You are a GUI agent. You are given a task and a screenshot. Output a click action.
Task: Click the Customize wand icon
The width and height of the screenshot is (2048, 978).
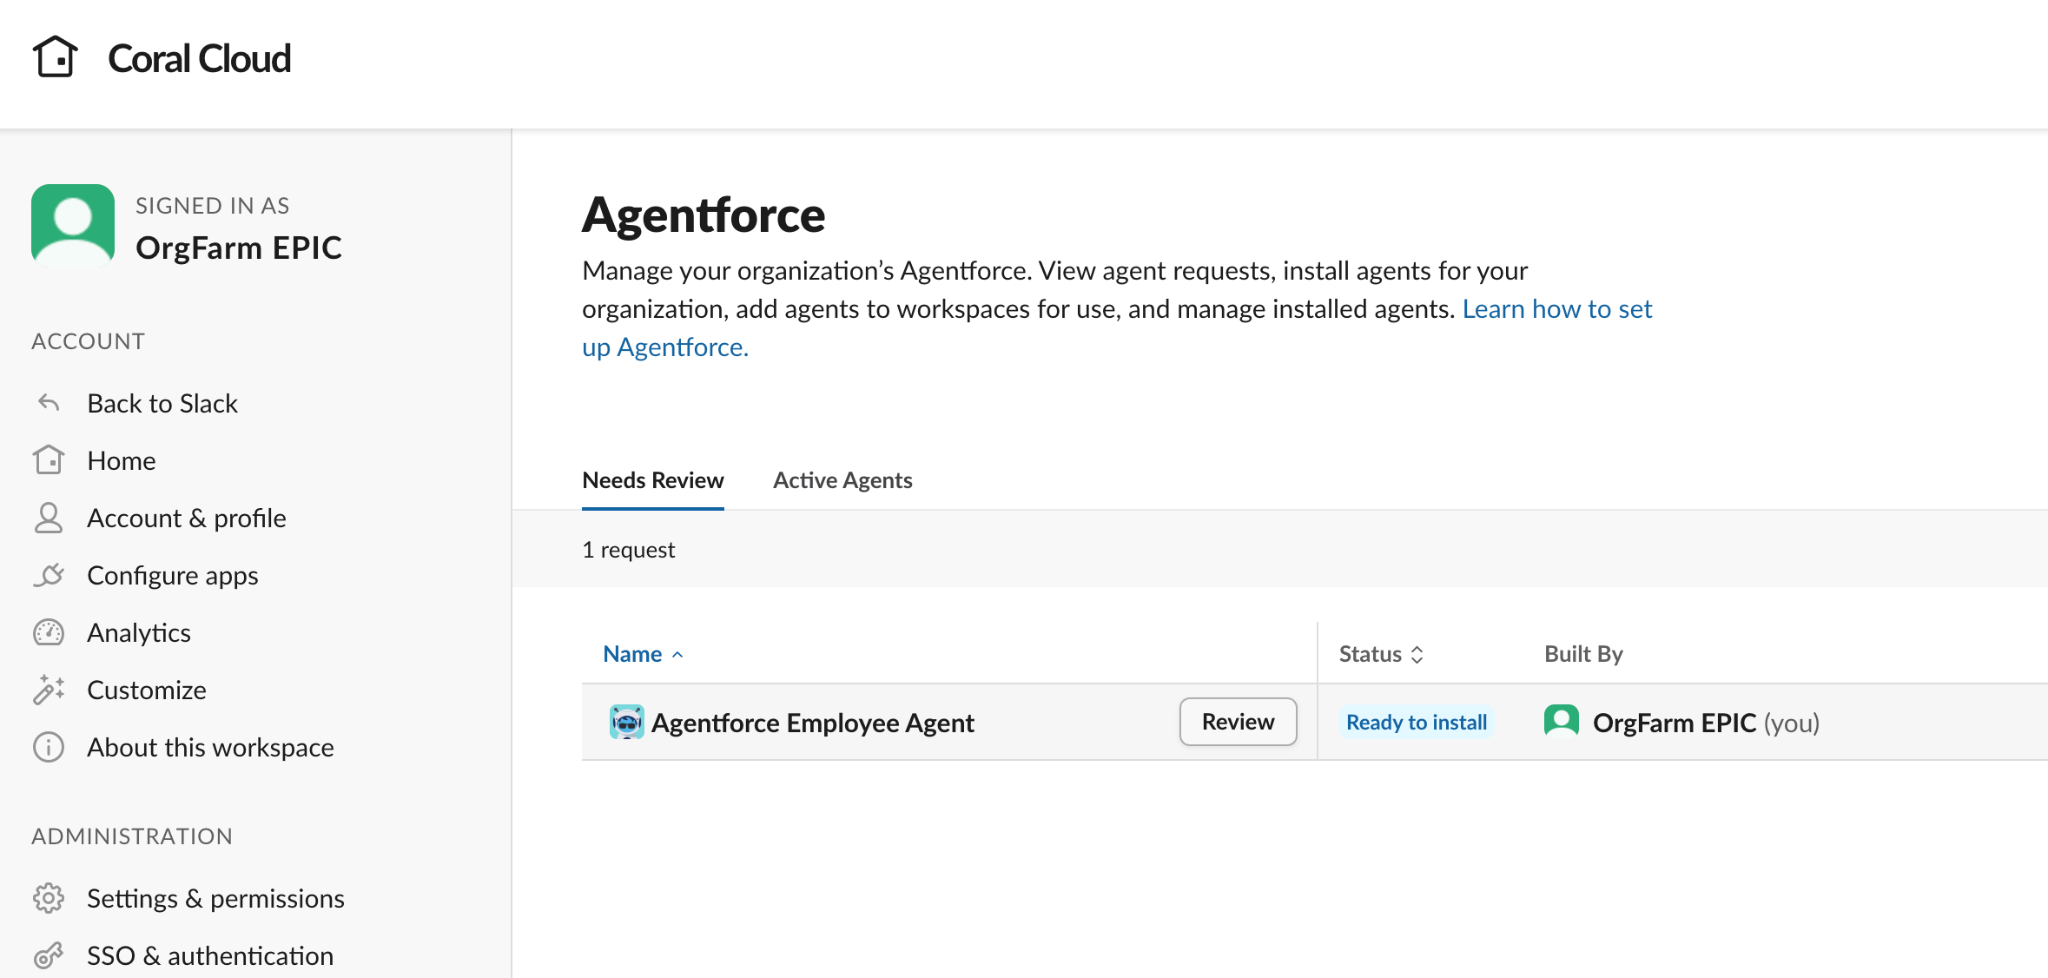pos(48,690)
